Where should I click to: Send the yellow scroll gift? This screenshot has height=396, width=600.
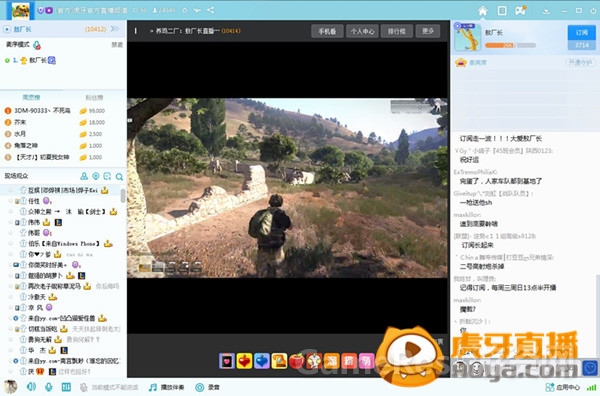(x=279, y=361)
